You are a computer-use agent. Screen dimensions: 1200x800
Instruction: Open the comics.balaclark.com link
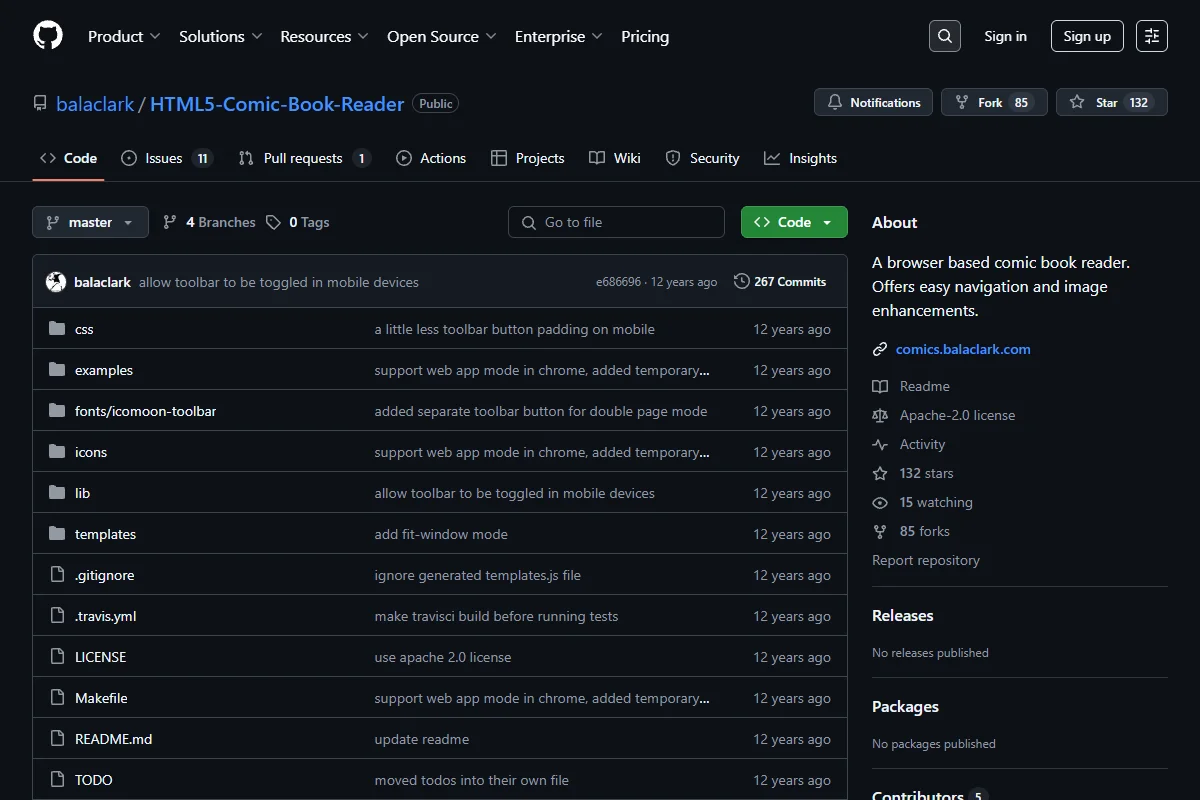point(963,349)
